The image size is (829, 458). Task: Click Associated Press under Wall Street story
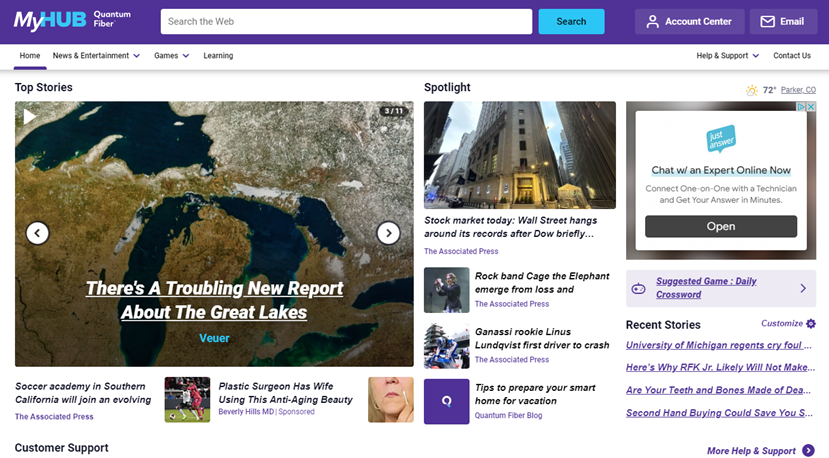pyautogui.click(x=461, y=251)
